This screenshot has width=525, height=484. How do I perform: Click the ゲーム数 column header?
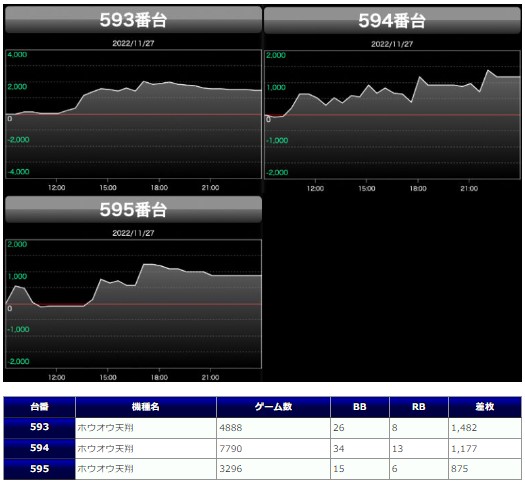(273, 407)
